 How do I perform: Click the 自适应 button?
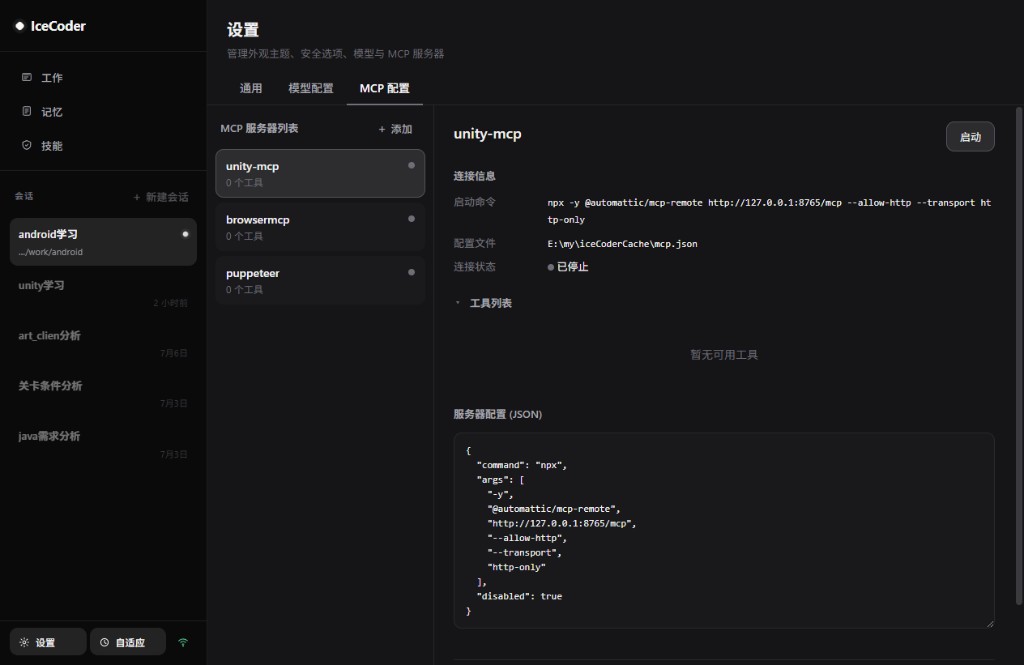tap(128, 642)
